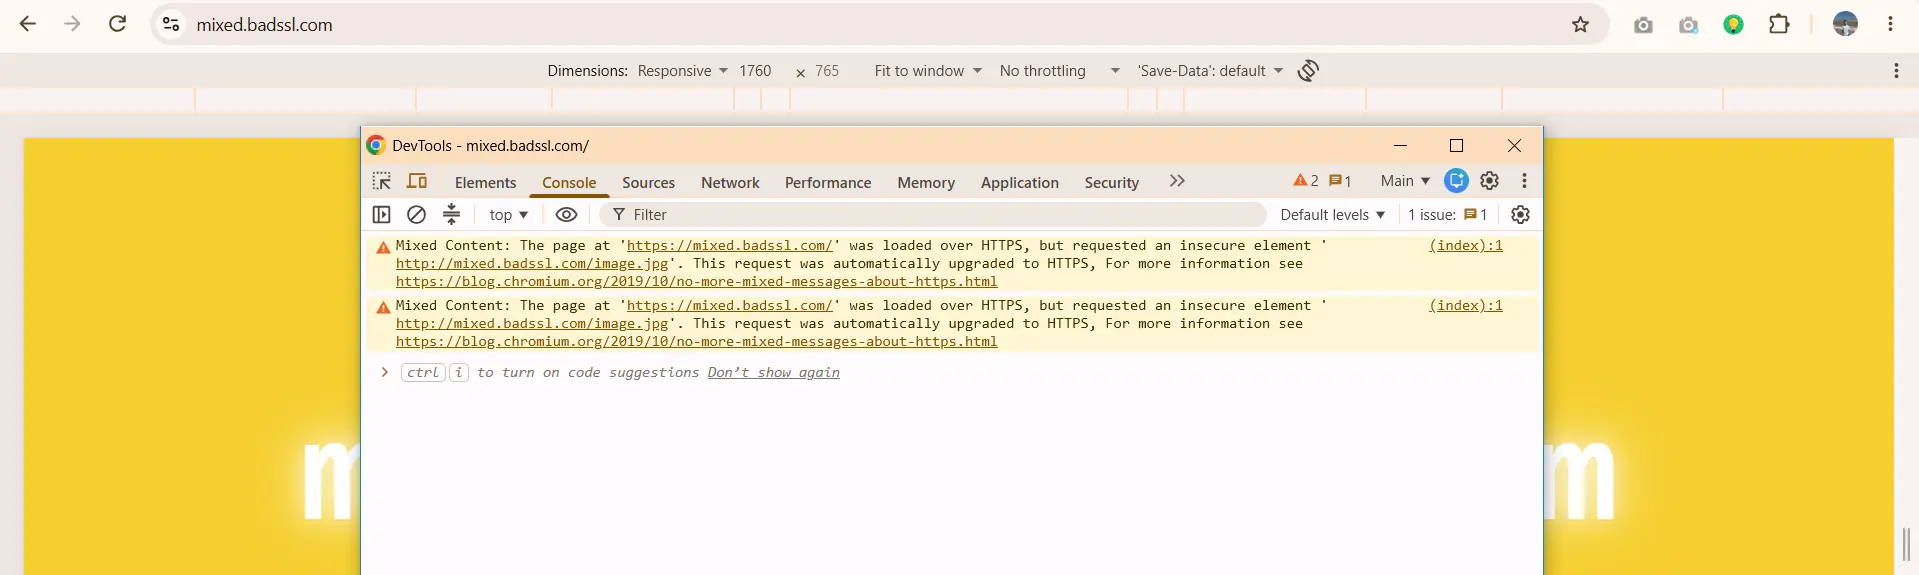Open the issues count indicator beside warnings
This screenshot has height=575, width=1919.
[1340, 181]
